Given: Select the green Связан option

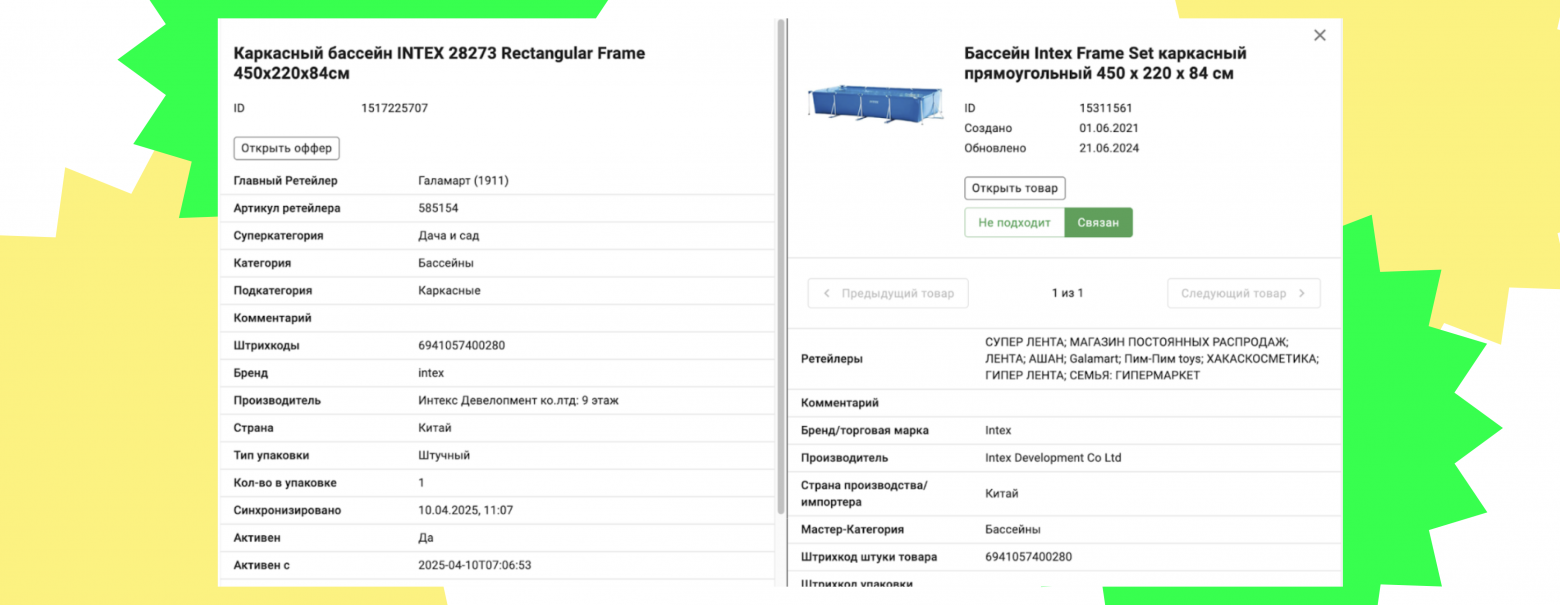Looking at the screenshot, I should click(1099, 222).
